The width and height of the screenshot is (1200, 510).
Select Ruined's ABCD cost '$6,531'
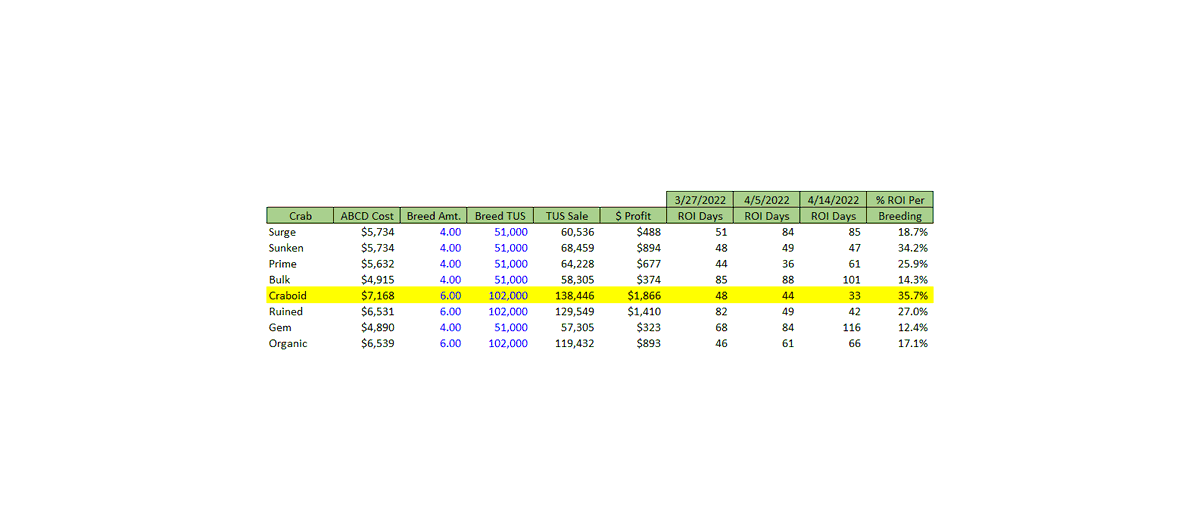tap(378, 312)
